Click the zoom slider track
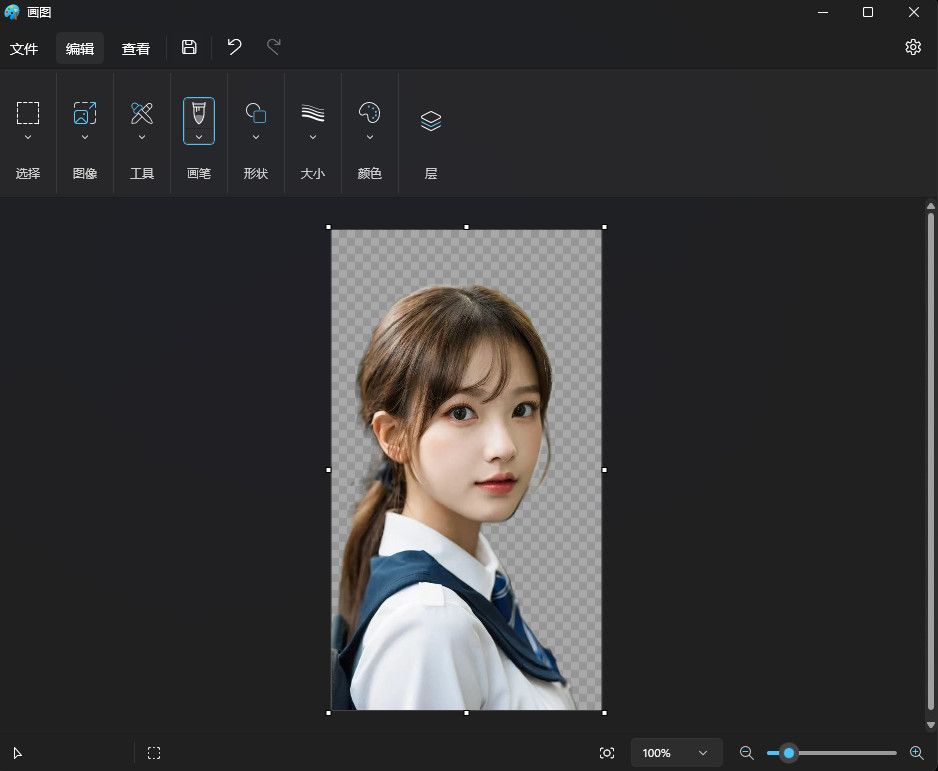The height and width of the screenshot is (771, 938). pyautogui.click(x=832, y=753)
